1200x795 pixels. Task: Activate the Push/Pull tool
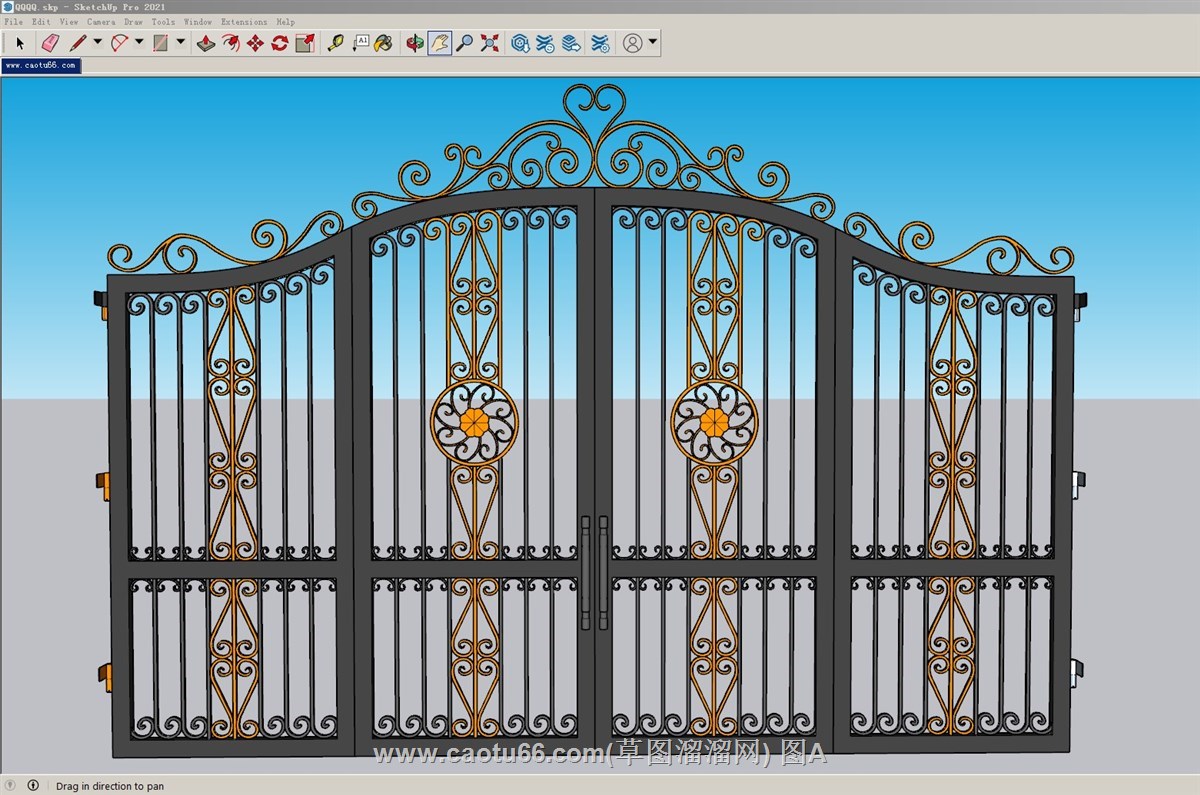pos(206,43)
